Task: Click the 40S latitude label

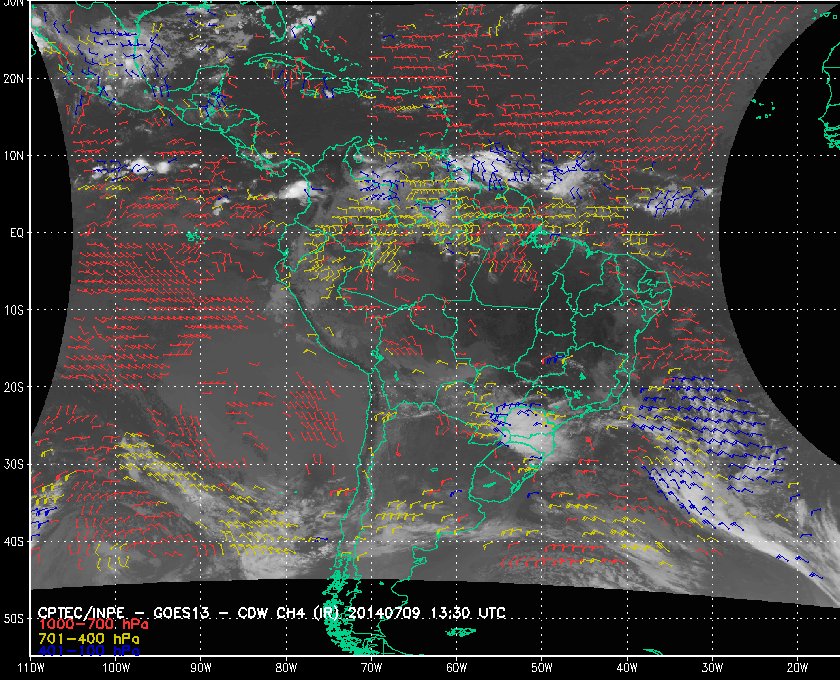Action: 13,542
